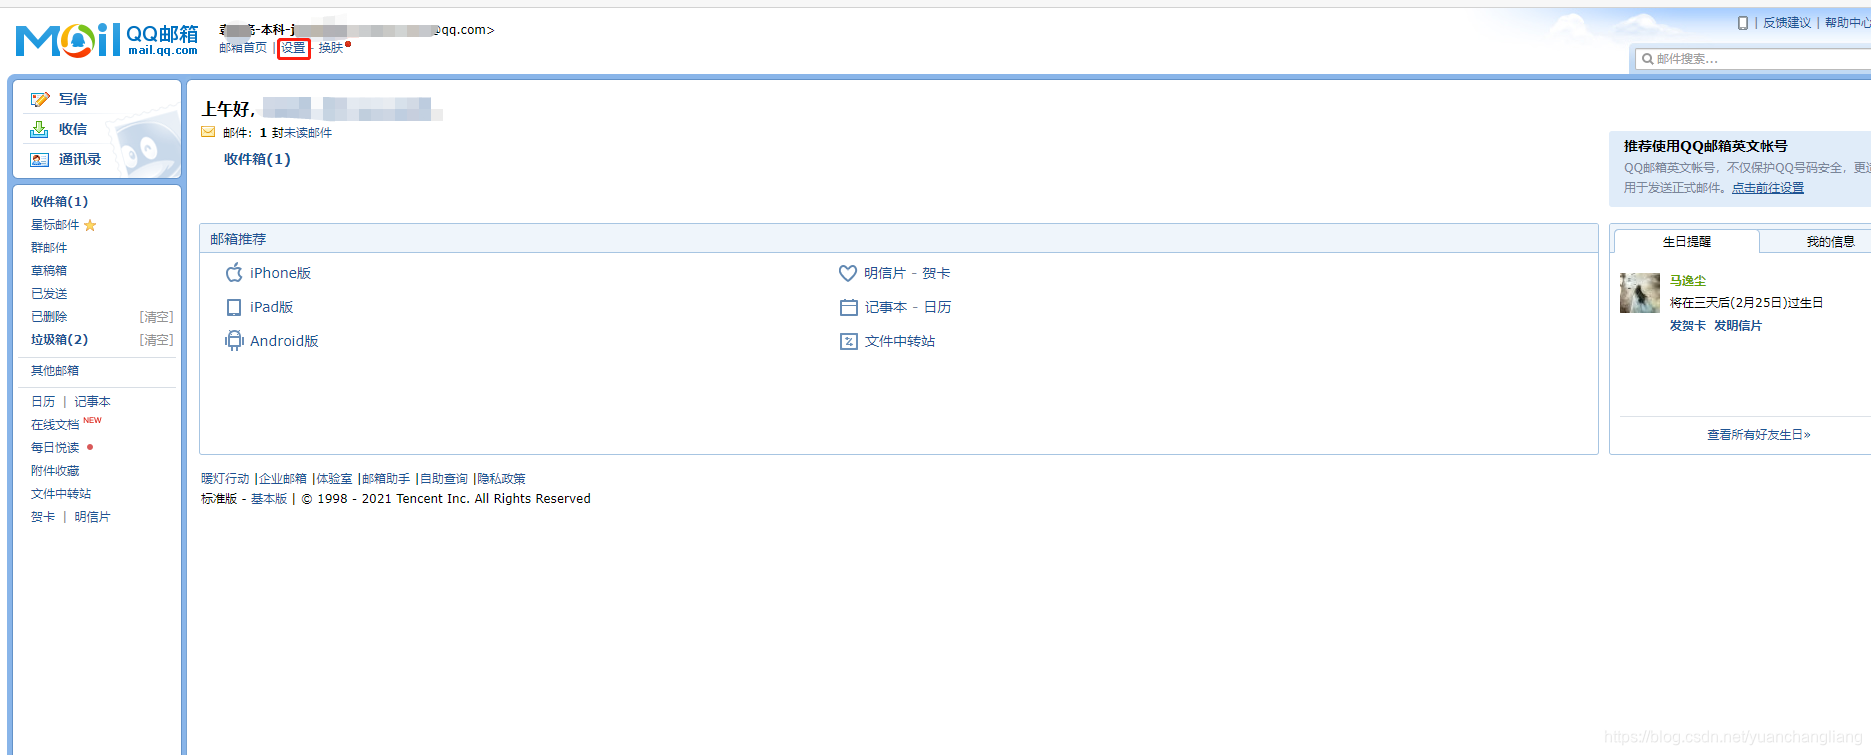Click the heart icon for 明信片-贺卡
Image resolution: width=1871 pixels, height=755 pixels.
pyautogui.click(x=848, y=273)
